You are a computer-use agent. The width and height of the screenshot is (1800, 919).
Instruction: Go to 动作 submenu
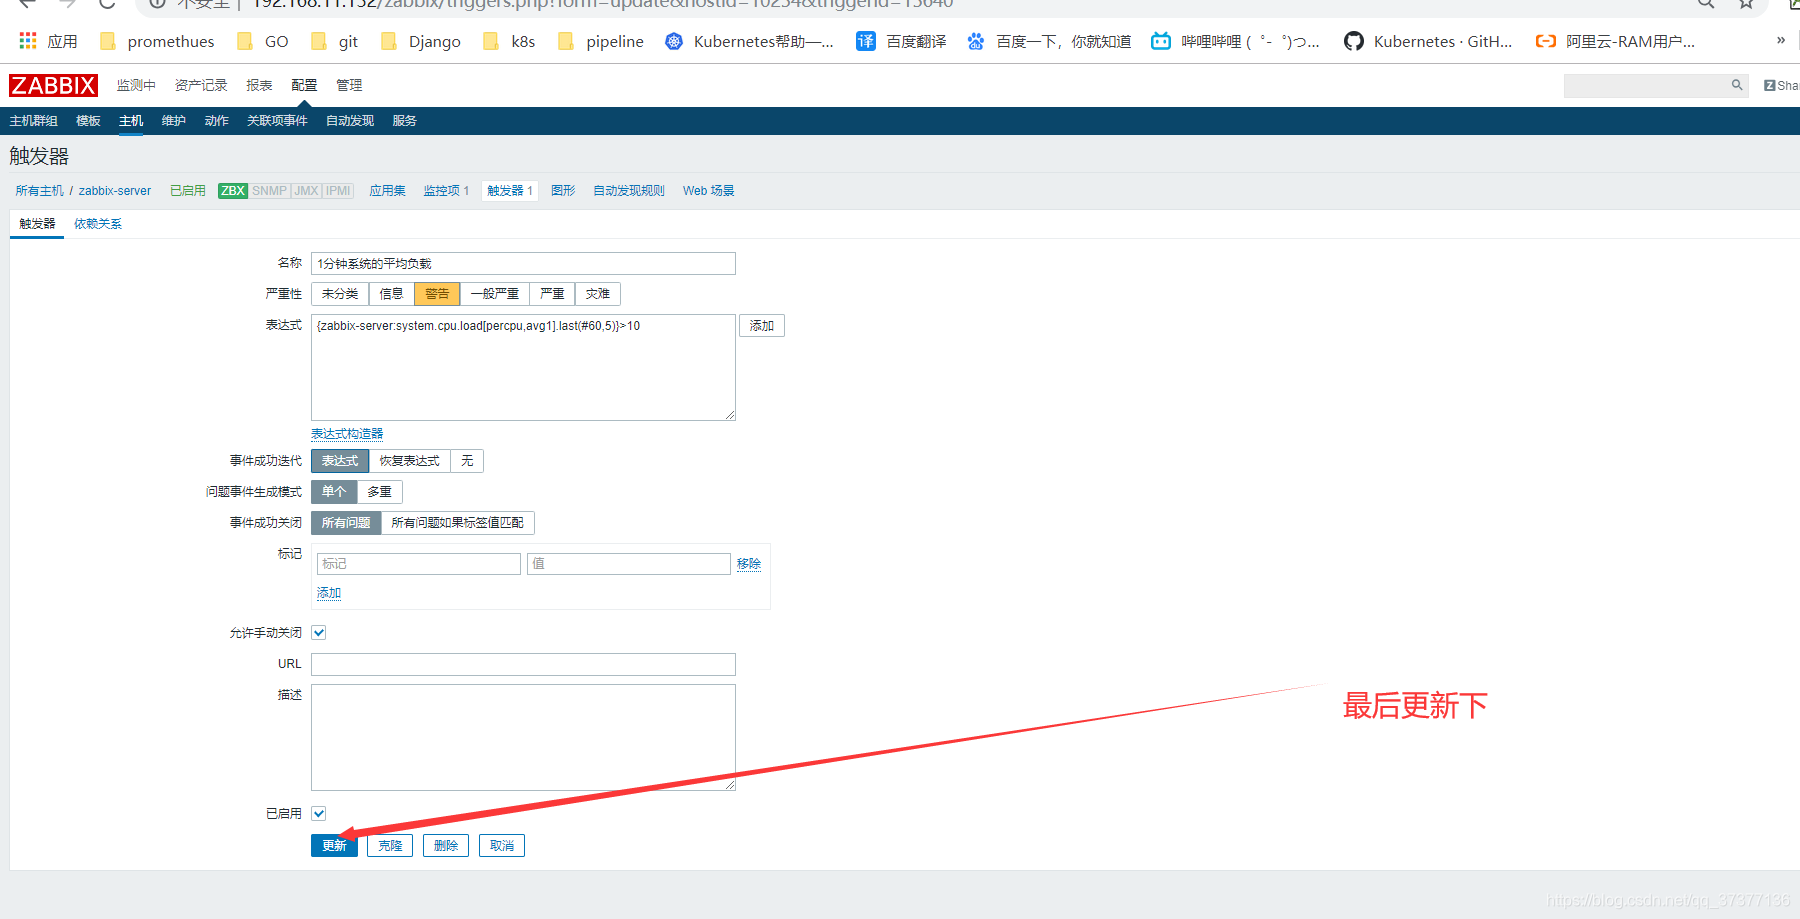pyautogui.click(x=217, y=121)
